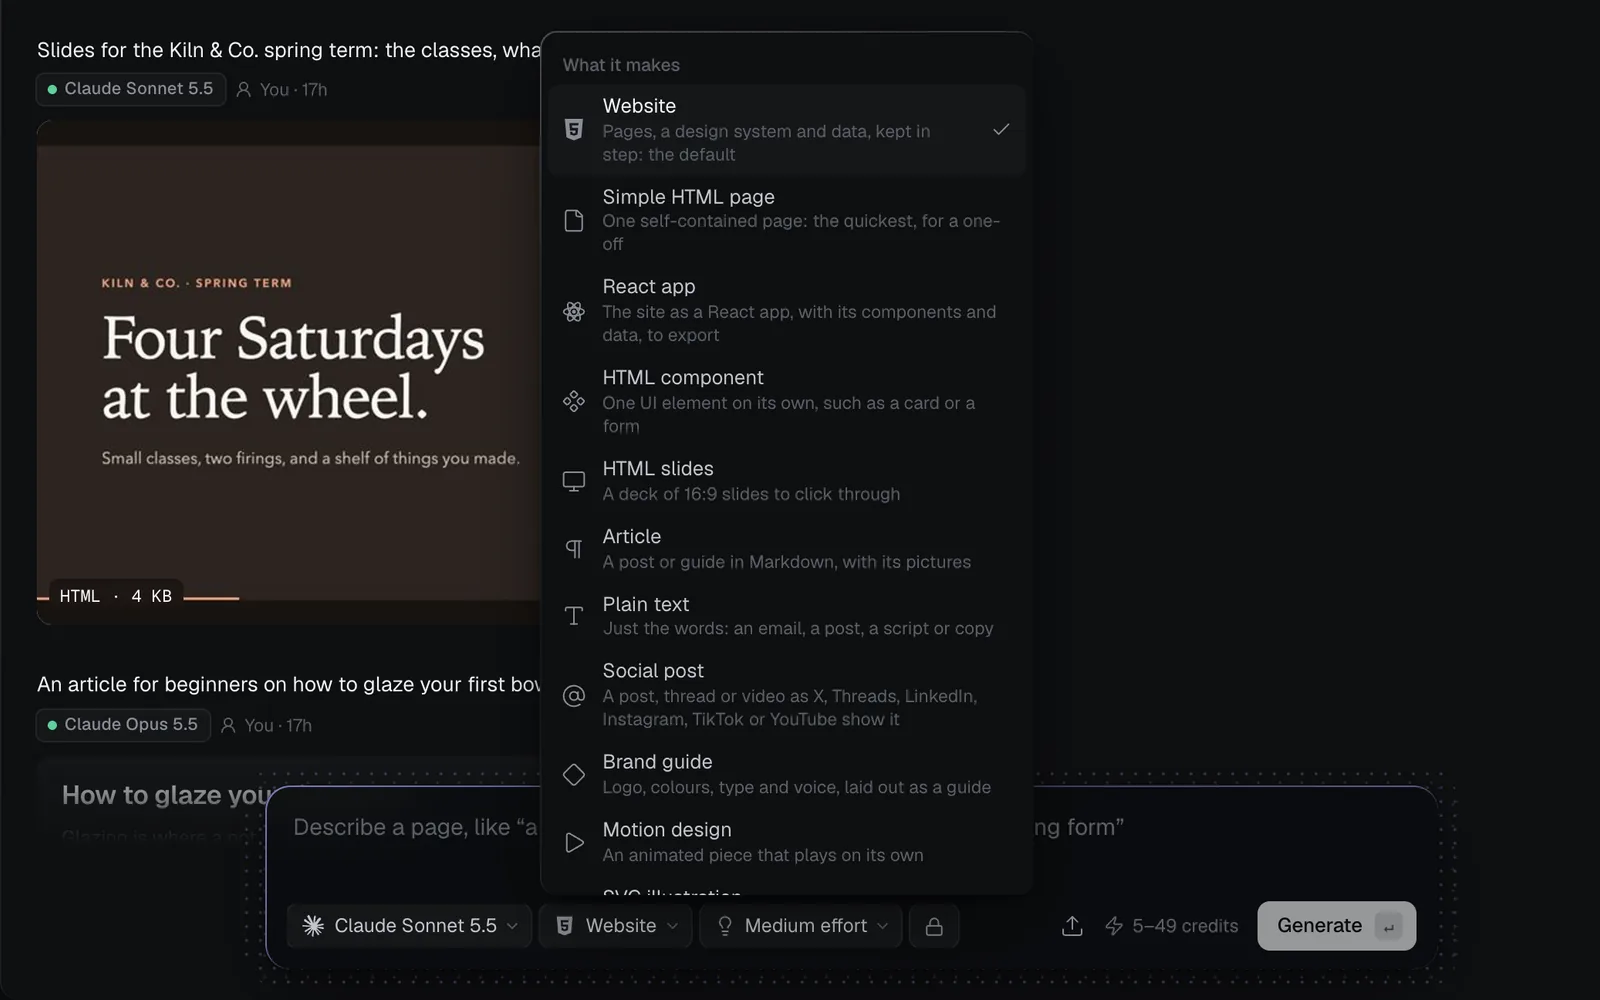Viewport: 1600px width, 1000px height.
Task: Click the Claude Opus 5.5 badge under article title
Action: pyautogui.click(x=123, y=725)
